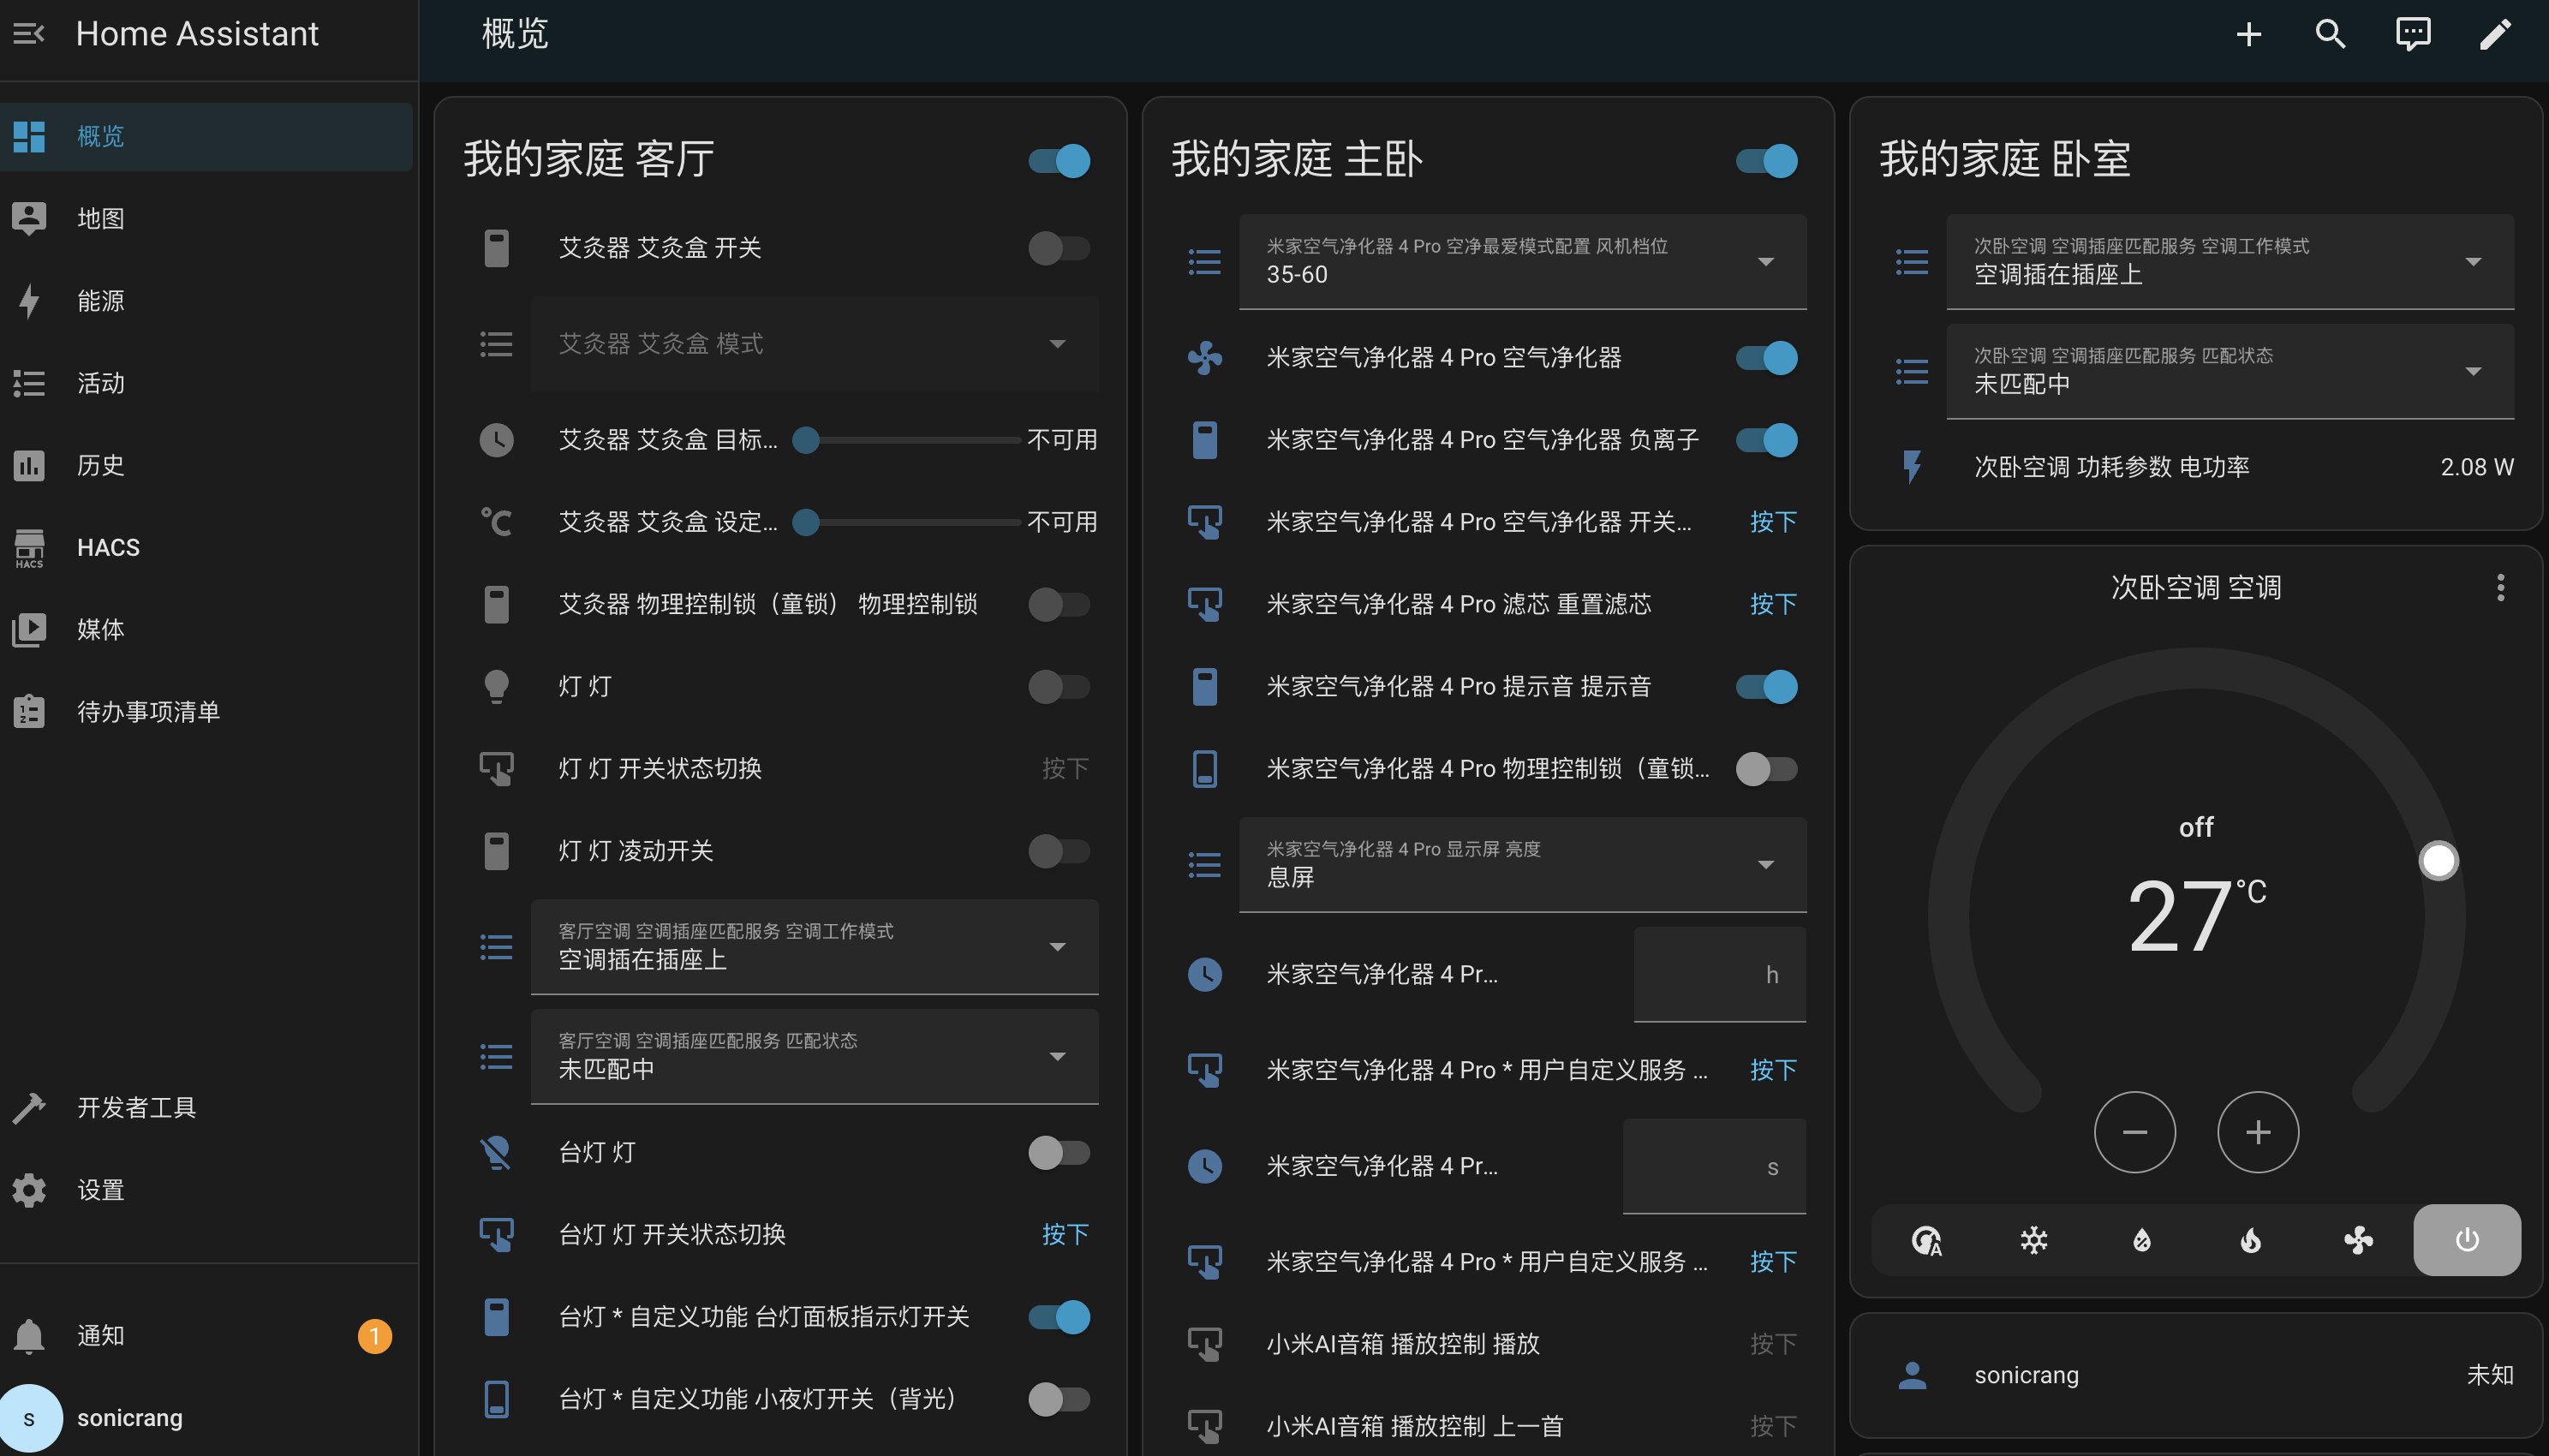Collapse the sidebar with hamburger icon

pyautogui.click(x=28, y=34)
